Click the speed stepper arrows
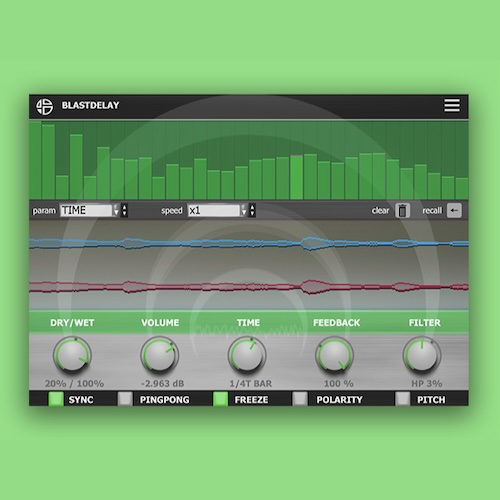This screenshot has width=500, height=500. click(x=252, y=210)
